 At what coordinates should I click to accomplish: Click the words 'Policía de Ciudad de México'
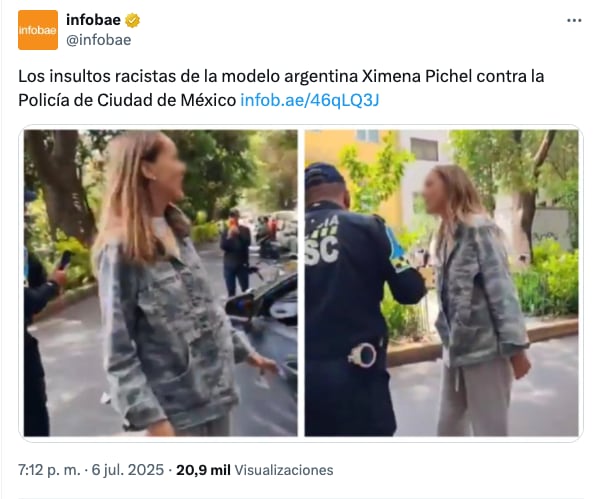coord(127,100)
